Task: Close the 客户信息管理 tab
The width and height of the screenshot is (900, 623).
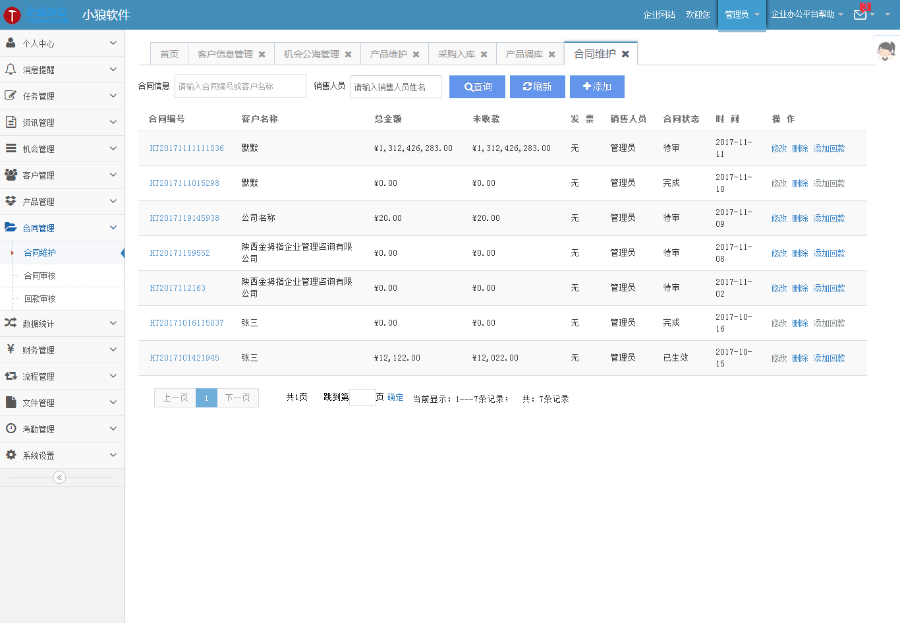Action: click(262, 55)
